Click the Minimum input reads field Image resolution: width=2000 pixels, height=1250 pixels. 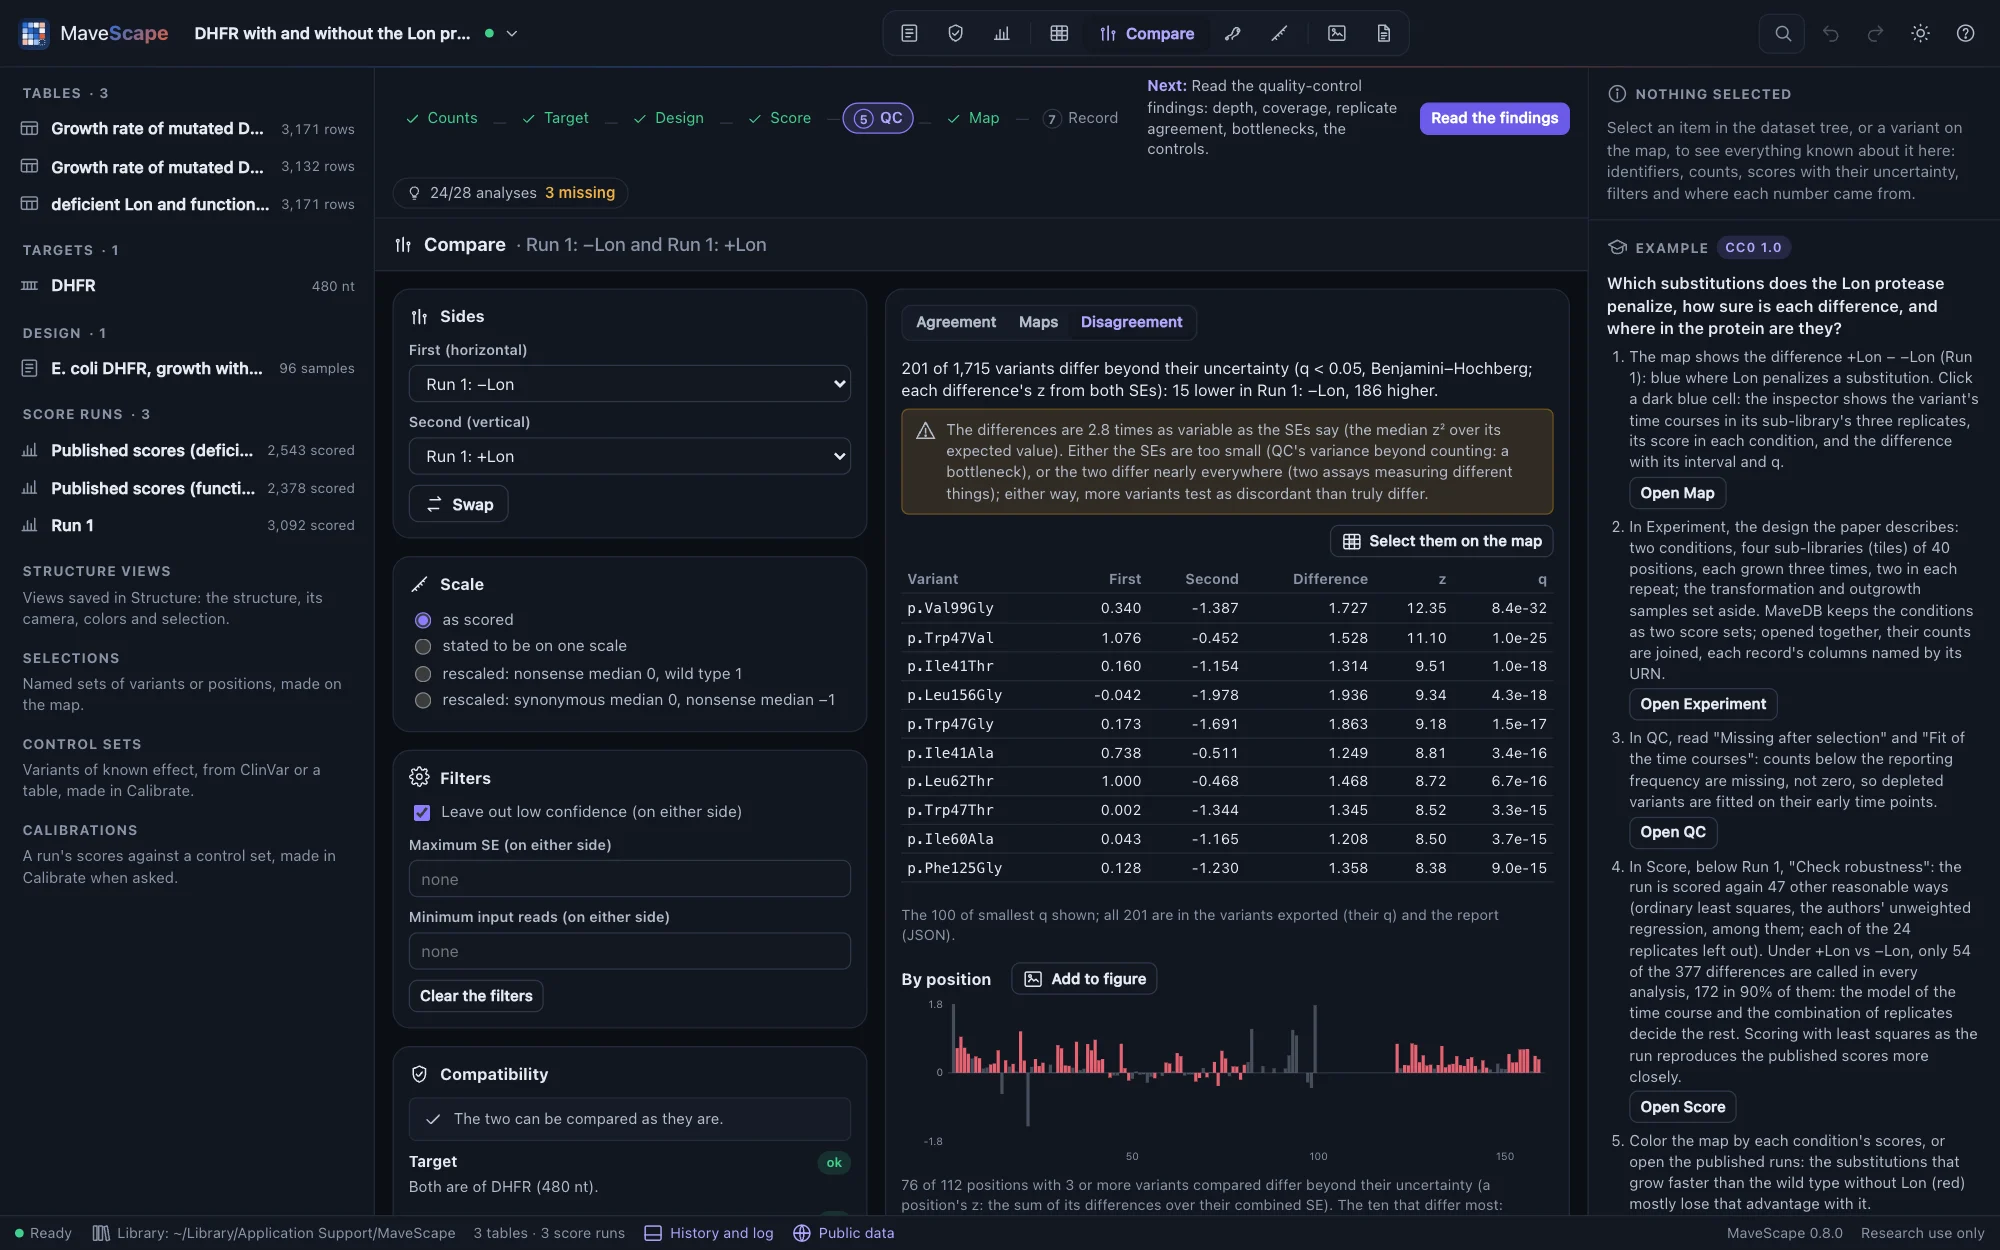coord(630,951)
